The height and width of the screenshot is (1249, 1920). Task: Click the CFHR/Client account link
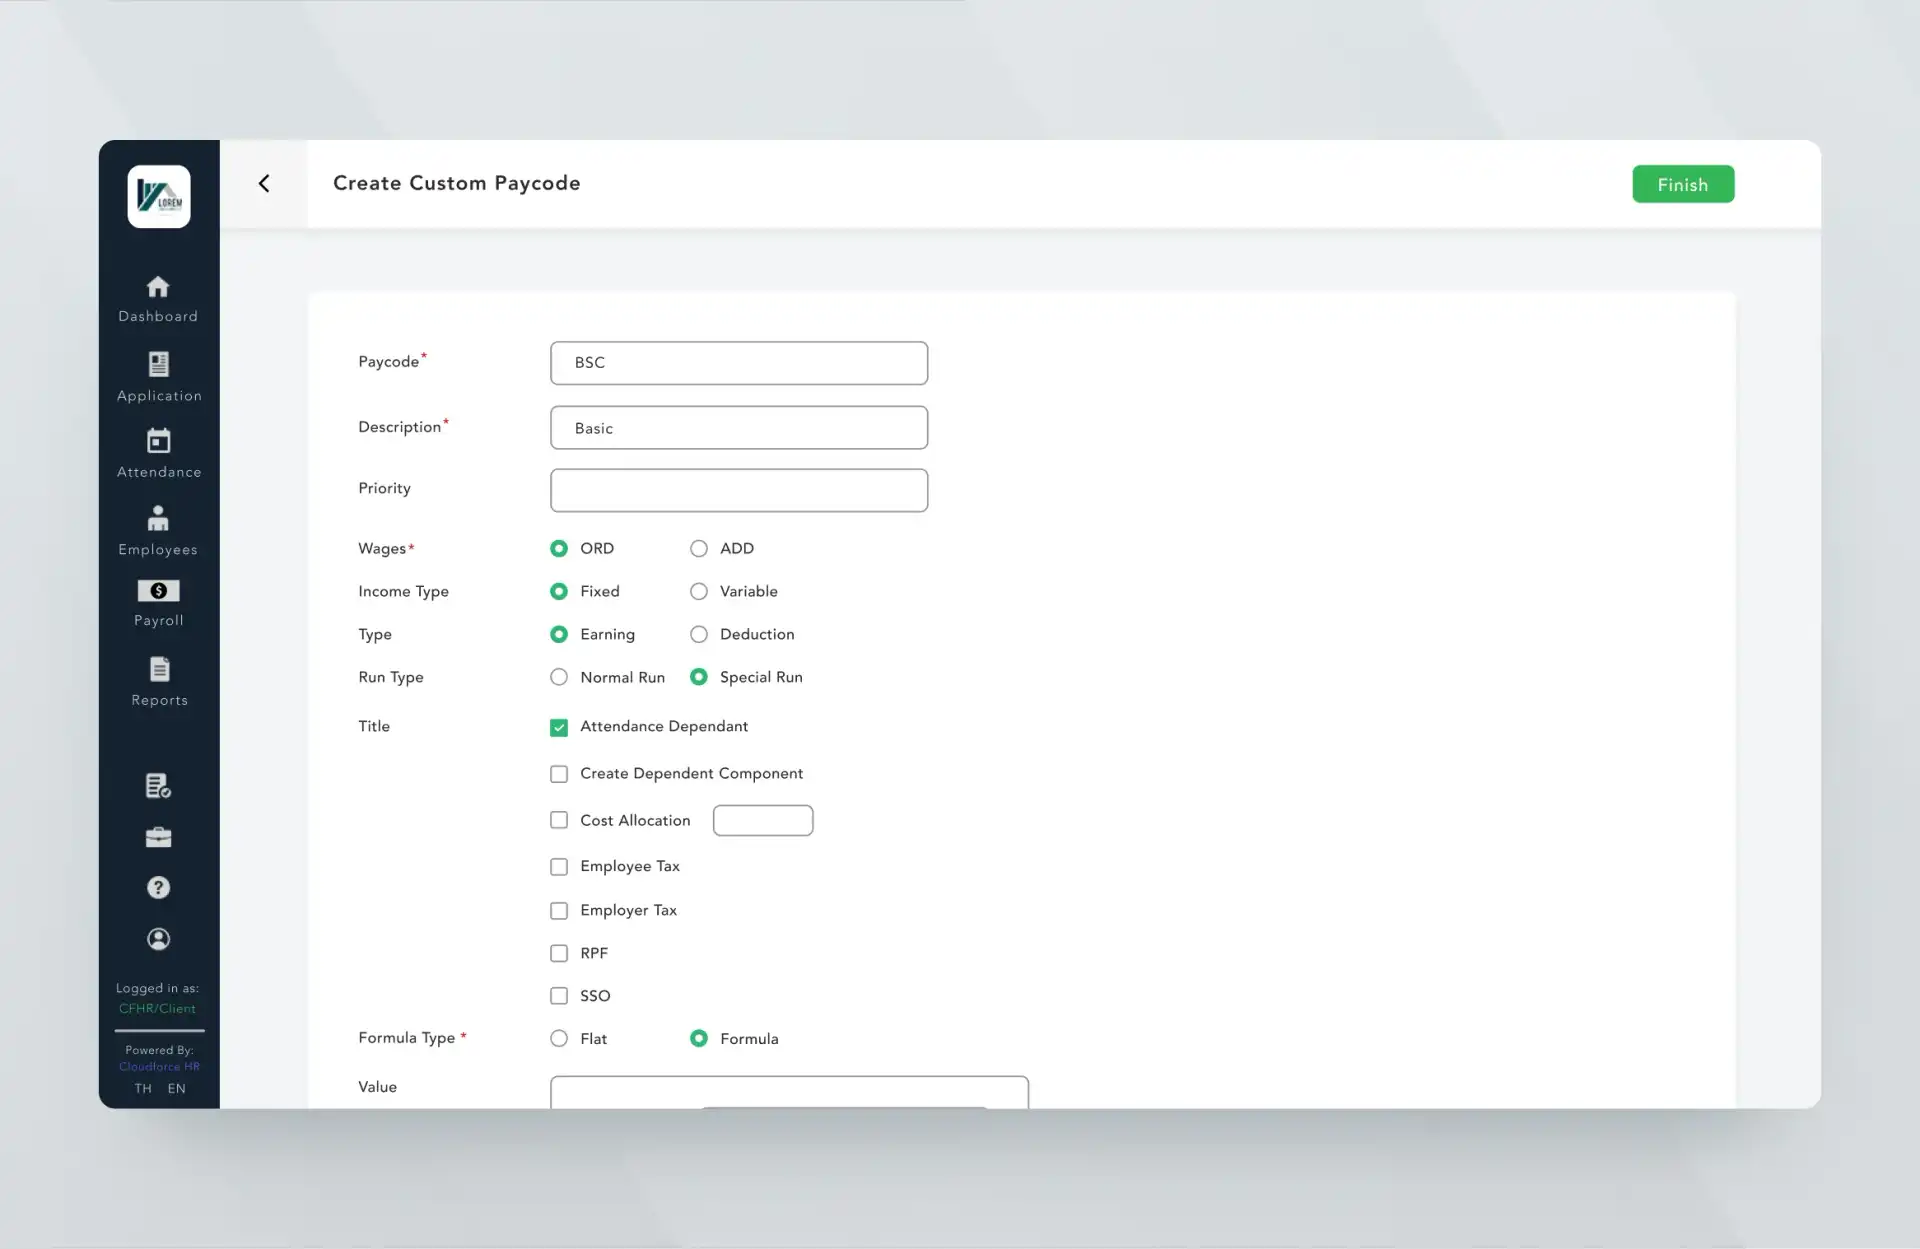coord(158,1008)
